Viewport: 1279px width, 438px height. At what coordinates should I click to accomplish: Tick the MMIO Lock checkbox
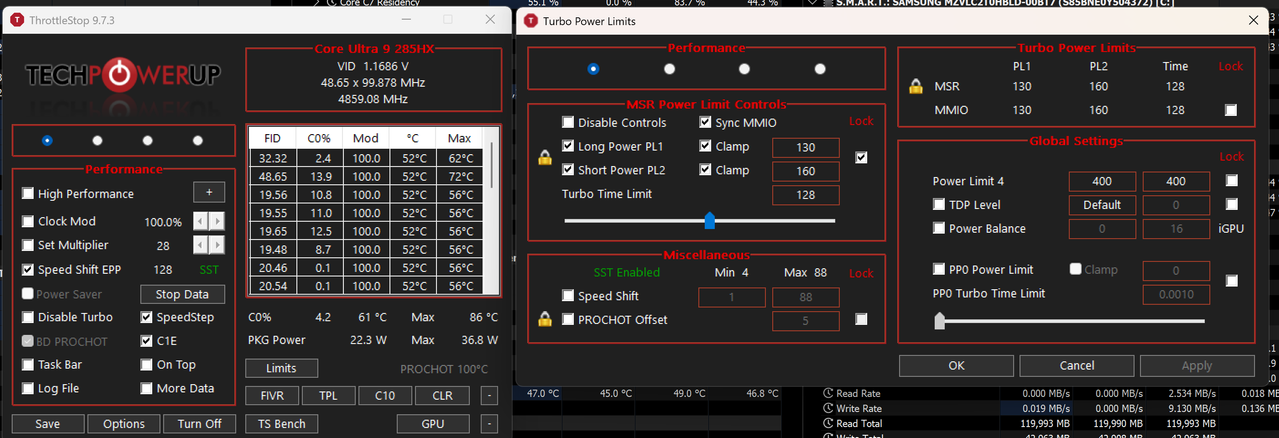pos(1231,110)
